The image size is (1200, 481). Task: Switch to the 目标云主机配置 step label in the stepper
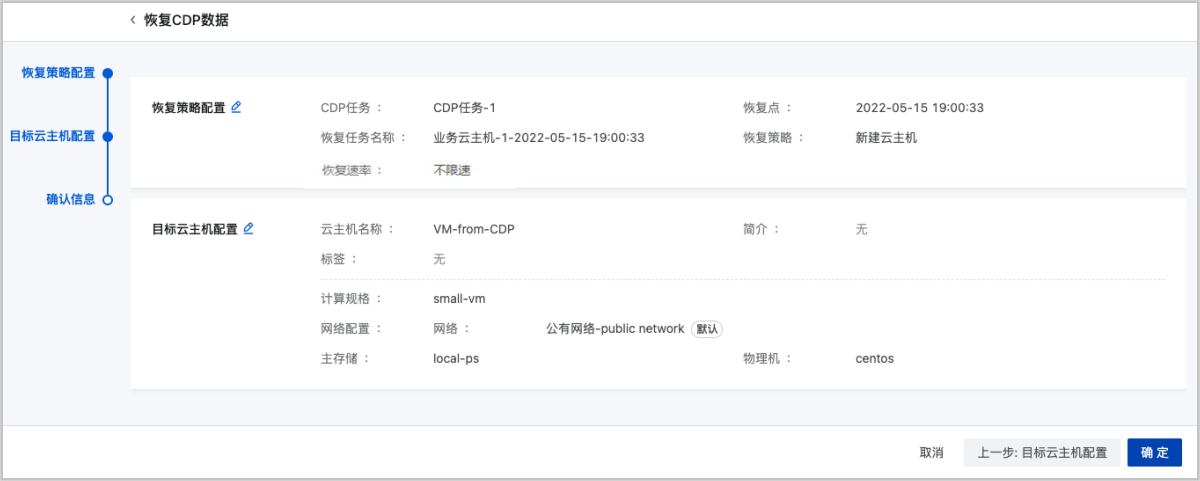click(x=52, y=136)
